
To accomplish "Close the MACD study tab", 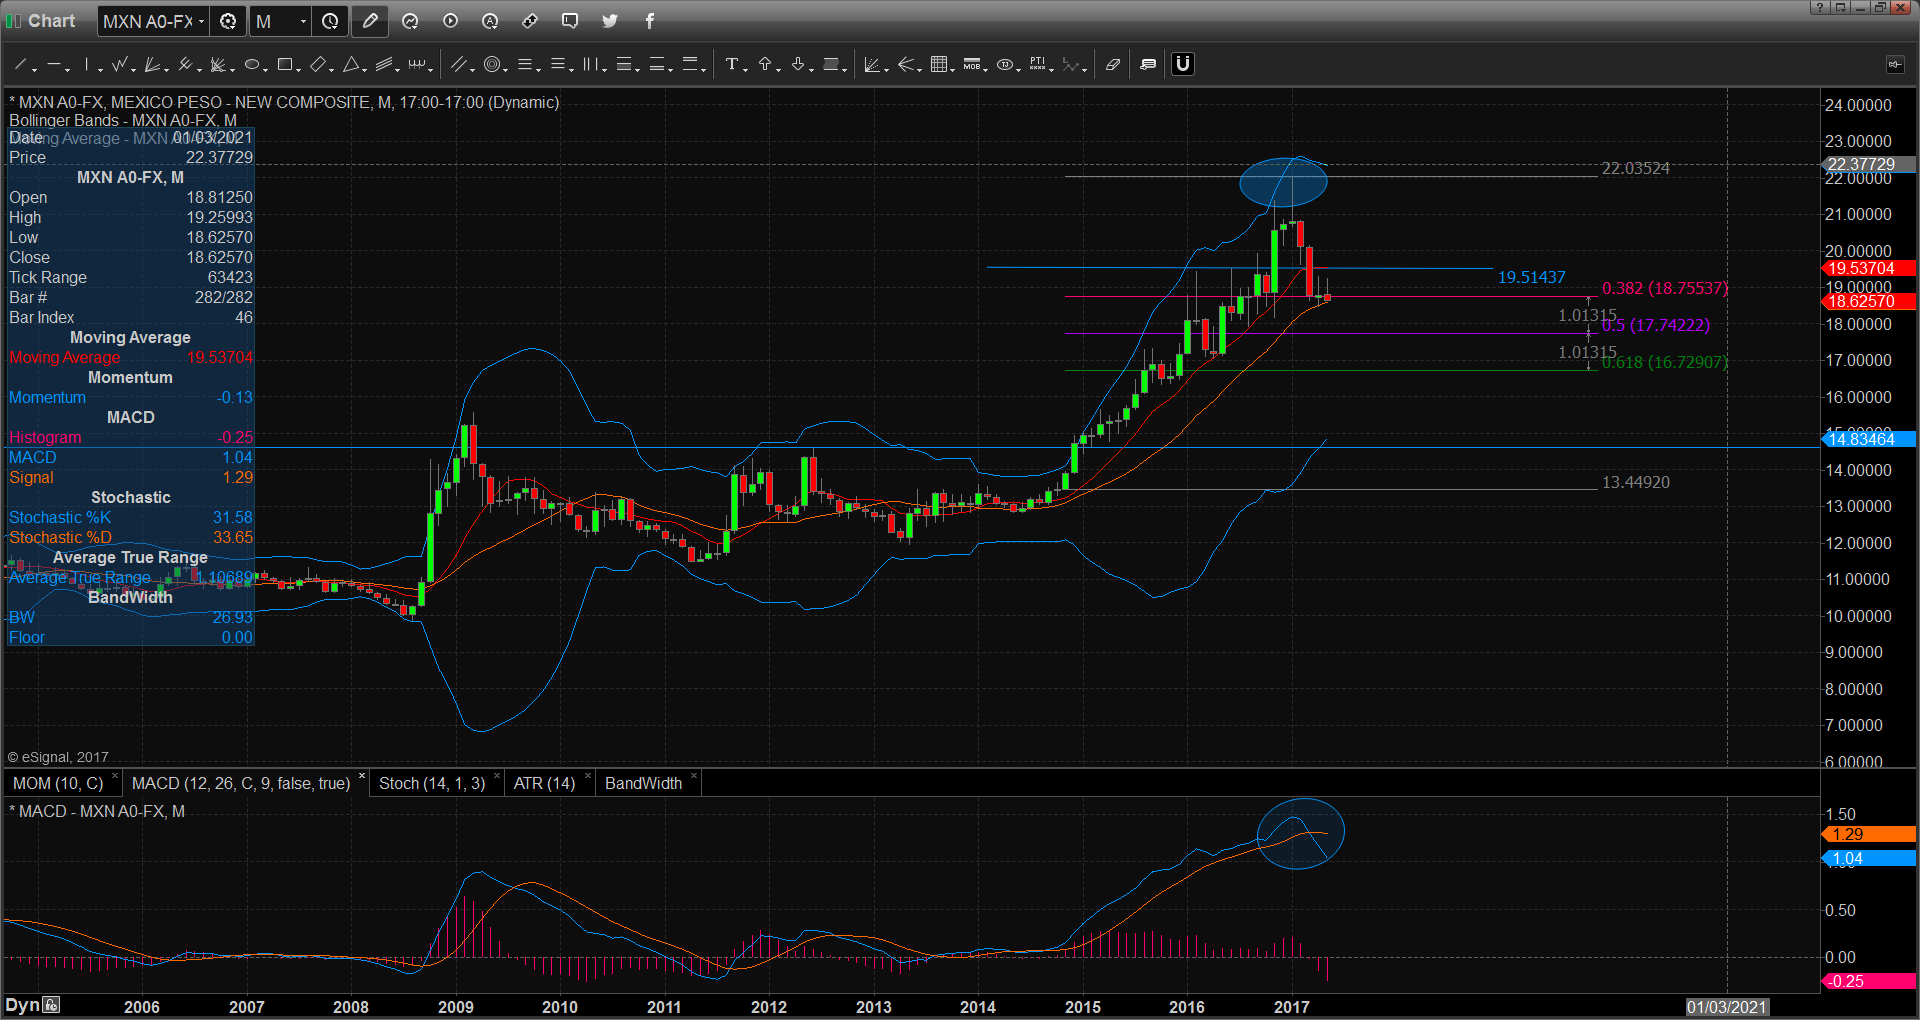I will point(362,776).
